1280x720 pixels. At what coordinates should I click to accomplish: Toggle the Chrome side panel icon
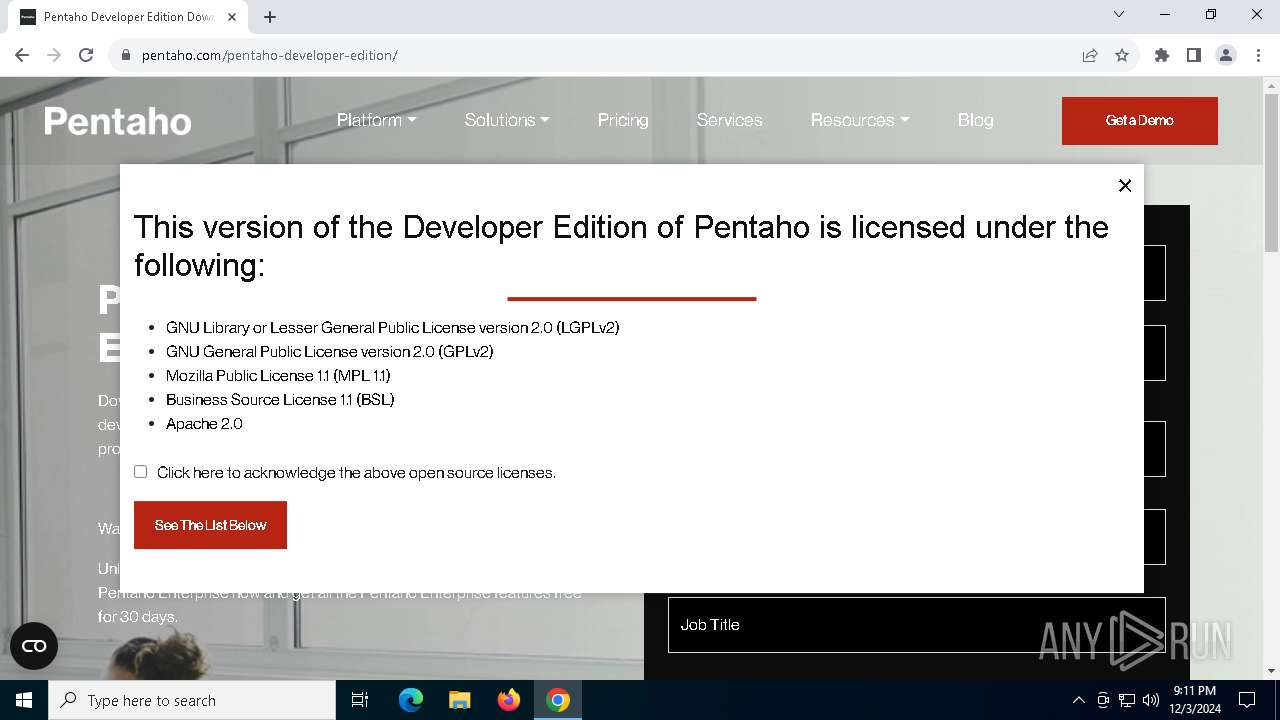click(1194, 55)
